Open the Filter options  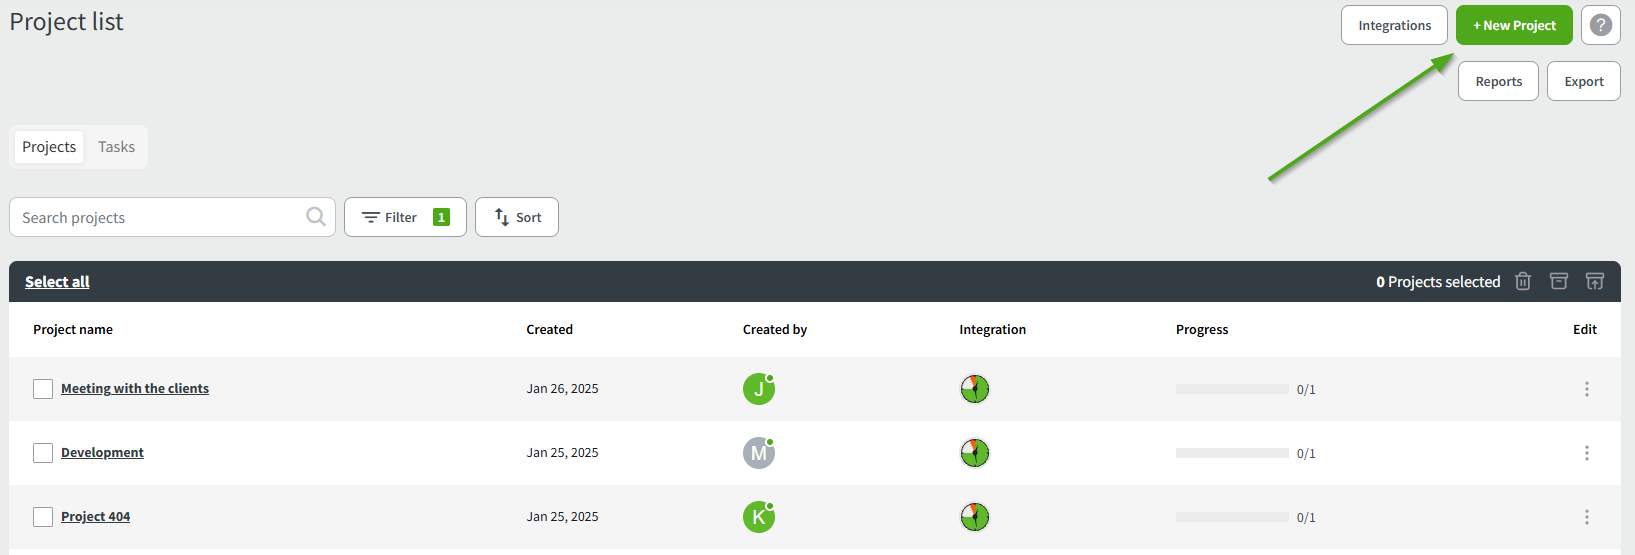coord(405,217)
